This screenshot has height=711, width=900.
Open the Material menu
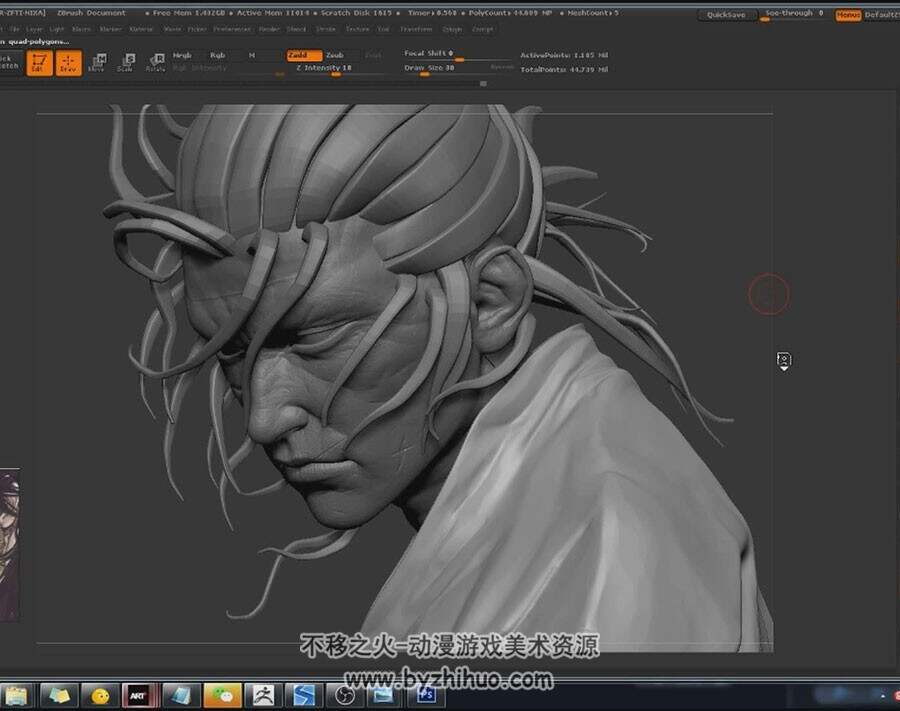pyautogui.click(x=141, y=29)
